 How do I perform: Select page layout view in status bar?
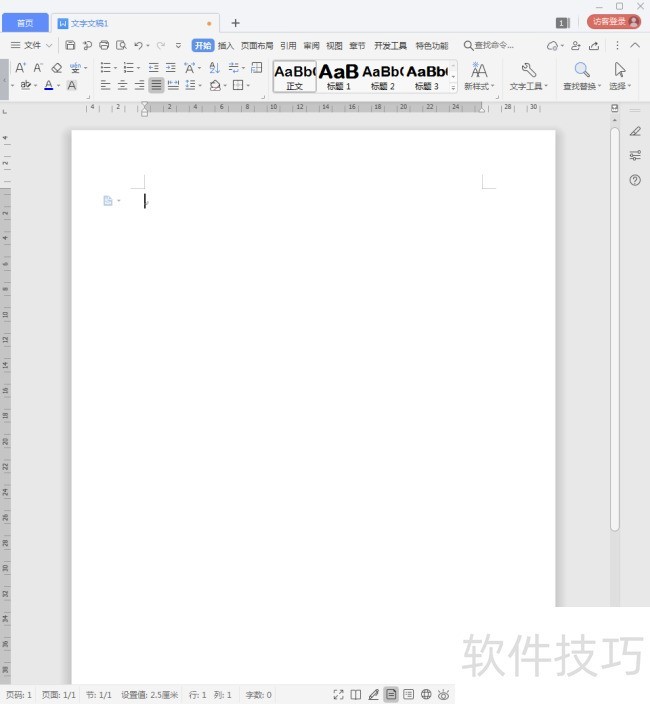pyautogui.click(x=391, y=695)
